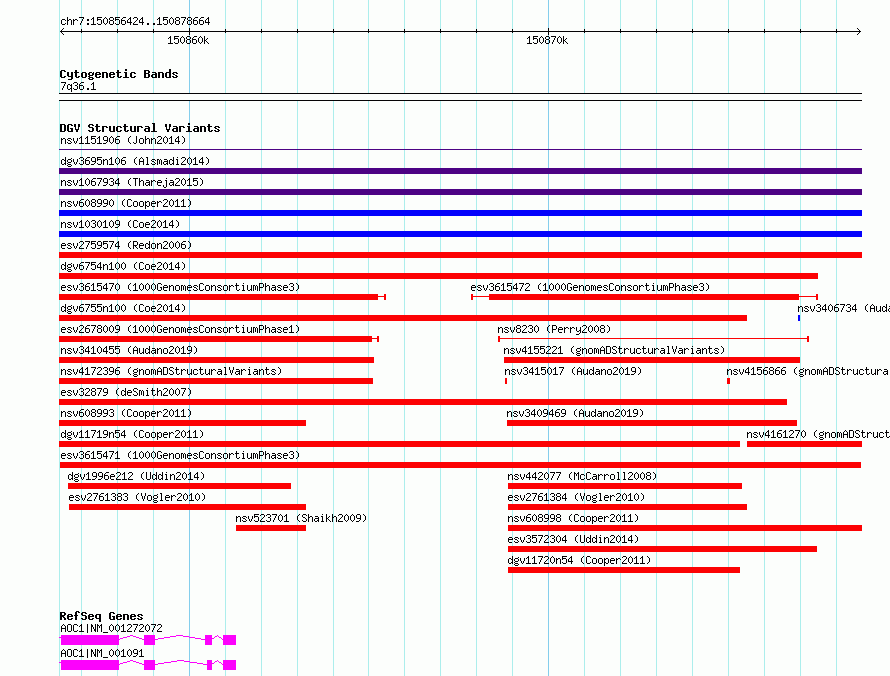Select the dgv1996e212 red bar
The height and width of the screenshot is (676, 890).
tap(179, 486)
